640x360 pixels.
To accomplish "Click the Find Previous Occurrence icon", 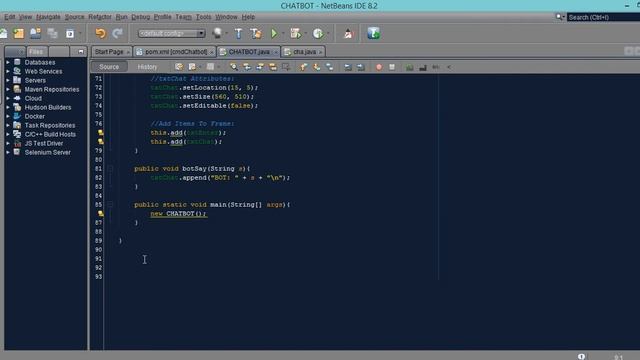I will click(x=247, y=67).
